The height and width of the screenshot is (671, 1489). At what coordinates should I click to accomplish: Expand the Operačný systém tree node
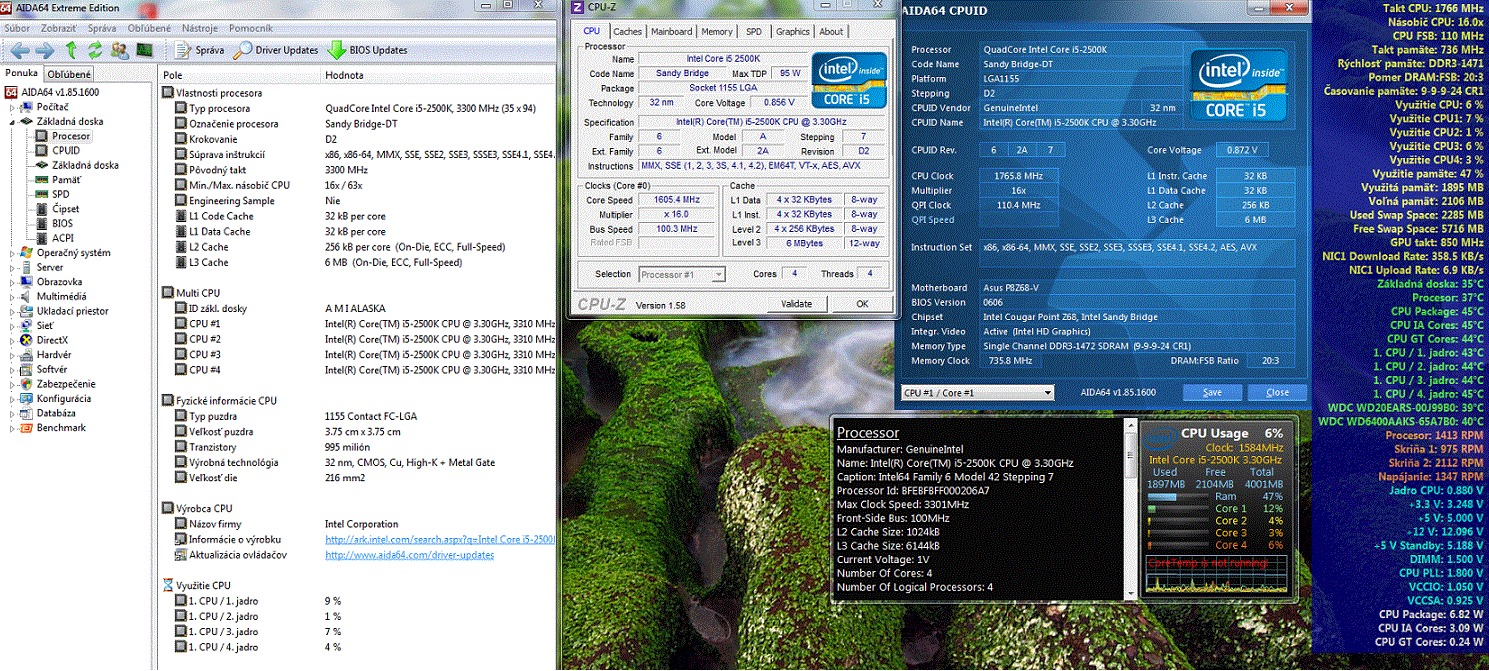click(x=13, y=253)
